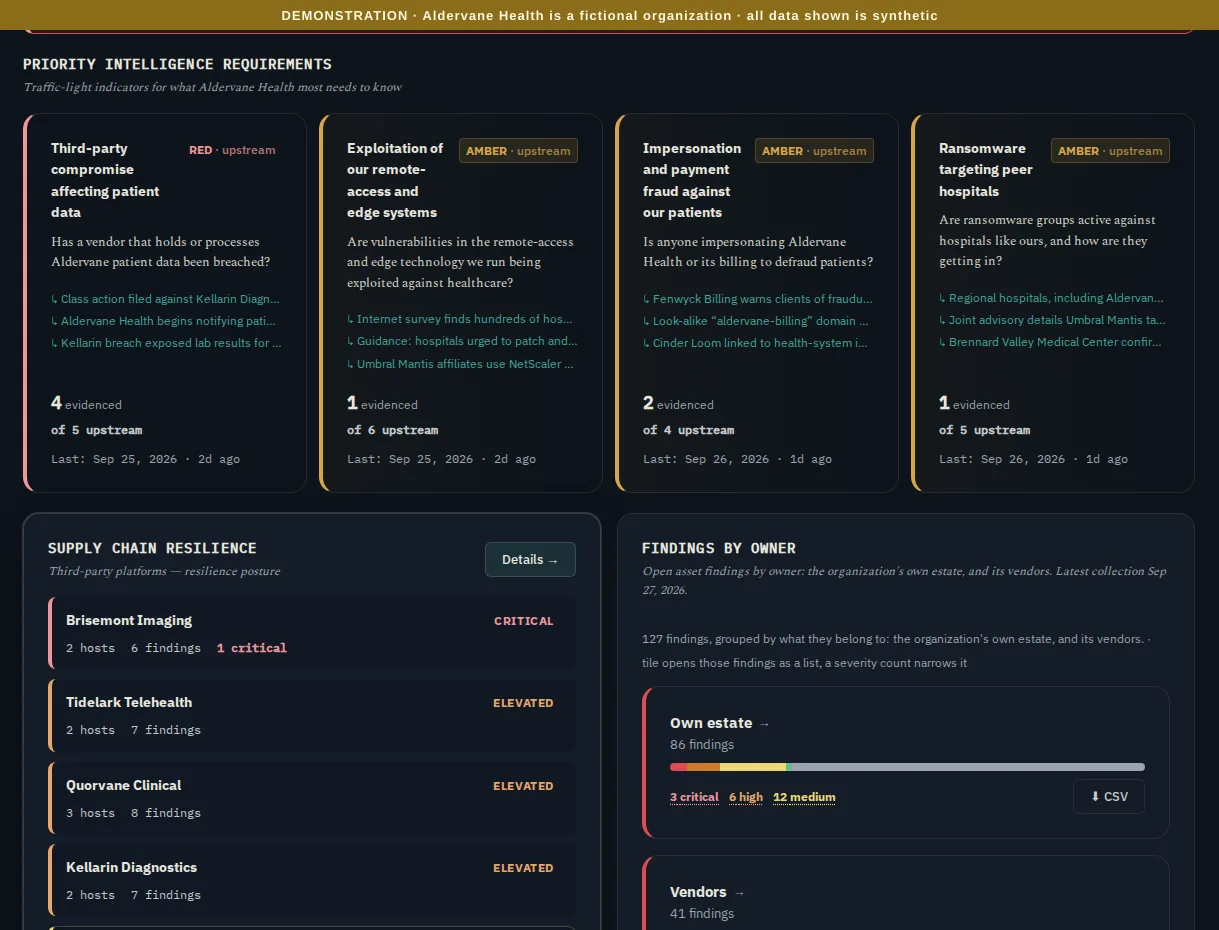
Task: Open "Kellarin breach exposed lab results for..." link
Action: pos(166,343)
